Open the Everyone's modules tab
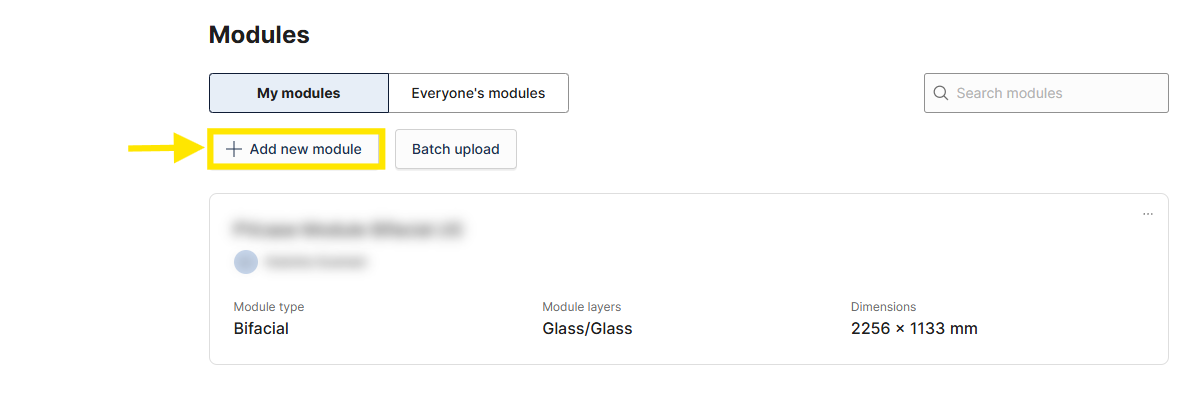The height and width of the screenshot is (408, 1197). (478, 93)
